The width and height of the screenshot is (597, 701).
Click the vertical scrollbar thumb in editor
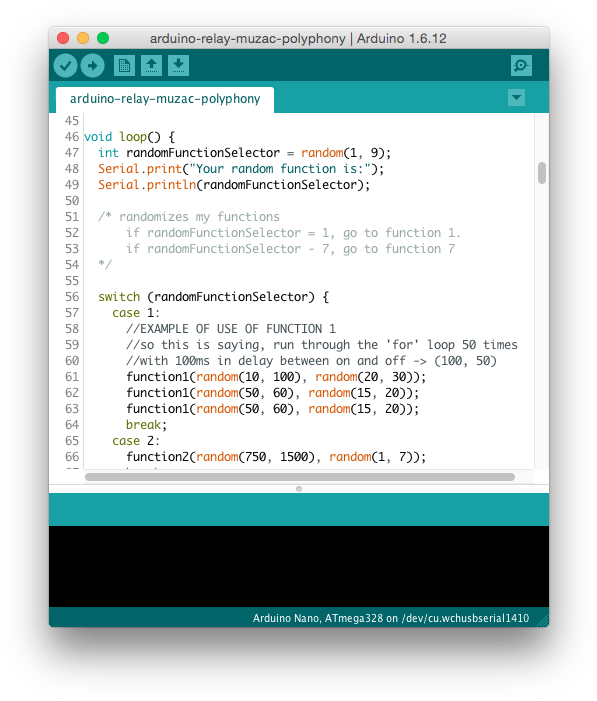click(542, 173)
